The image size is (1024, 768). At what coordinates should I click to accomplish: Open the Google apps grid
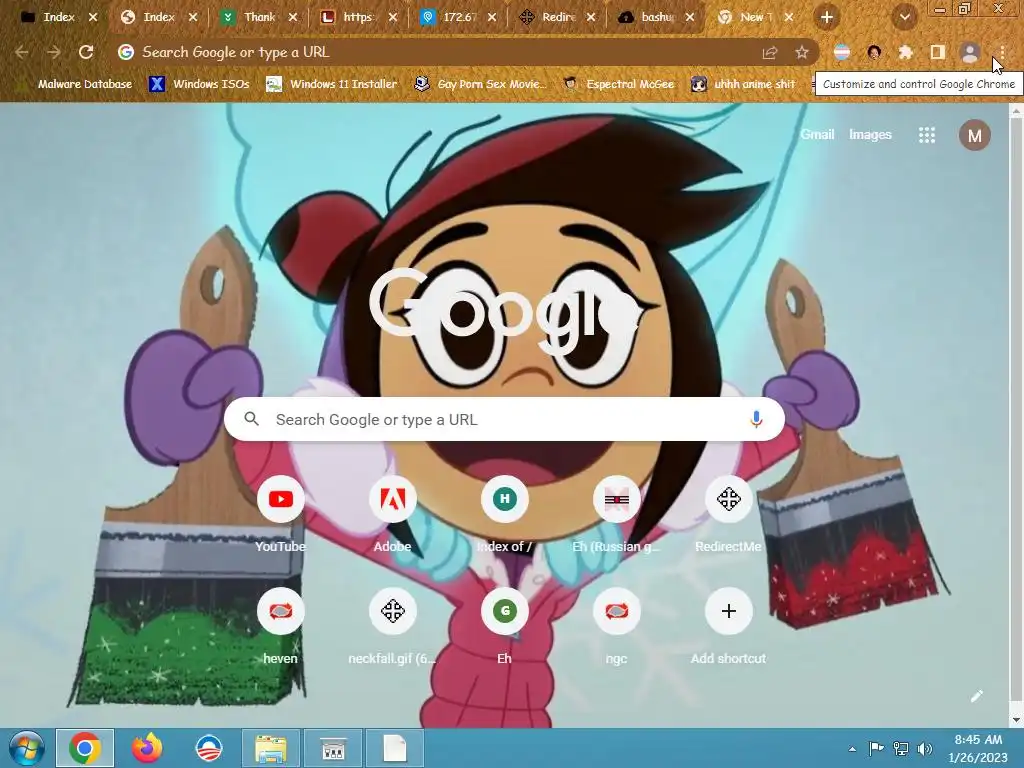click(927, 135)
